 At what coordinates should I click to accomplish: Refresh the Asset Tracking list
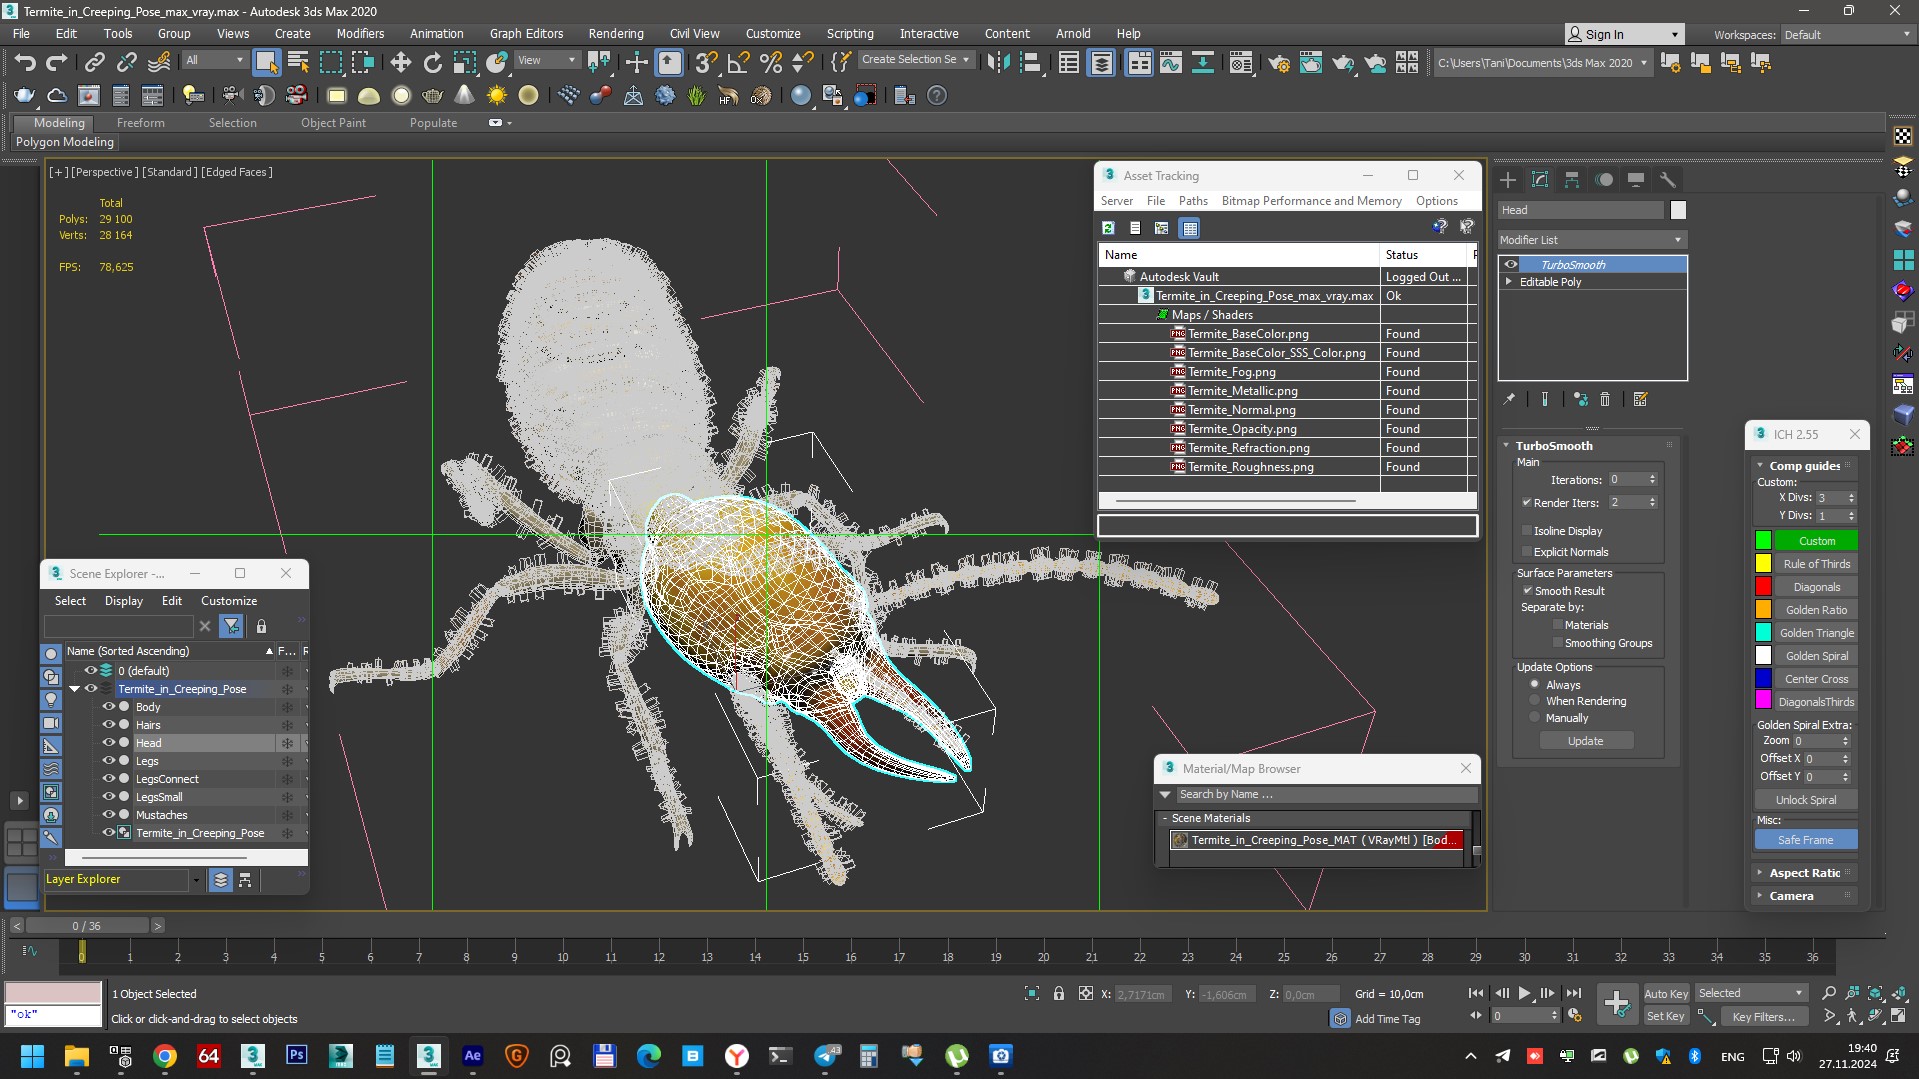pos(1108,228)
